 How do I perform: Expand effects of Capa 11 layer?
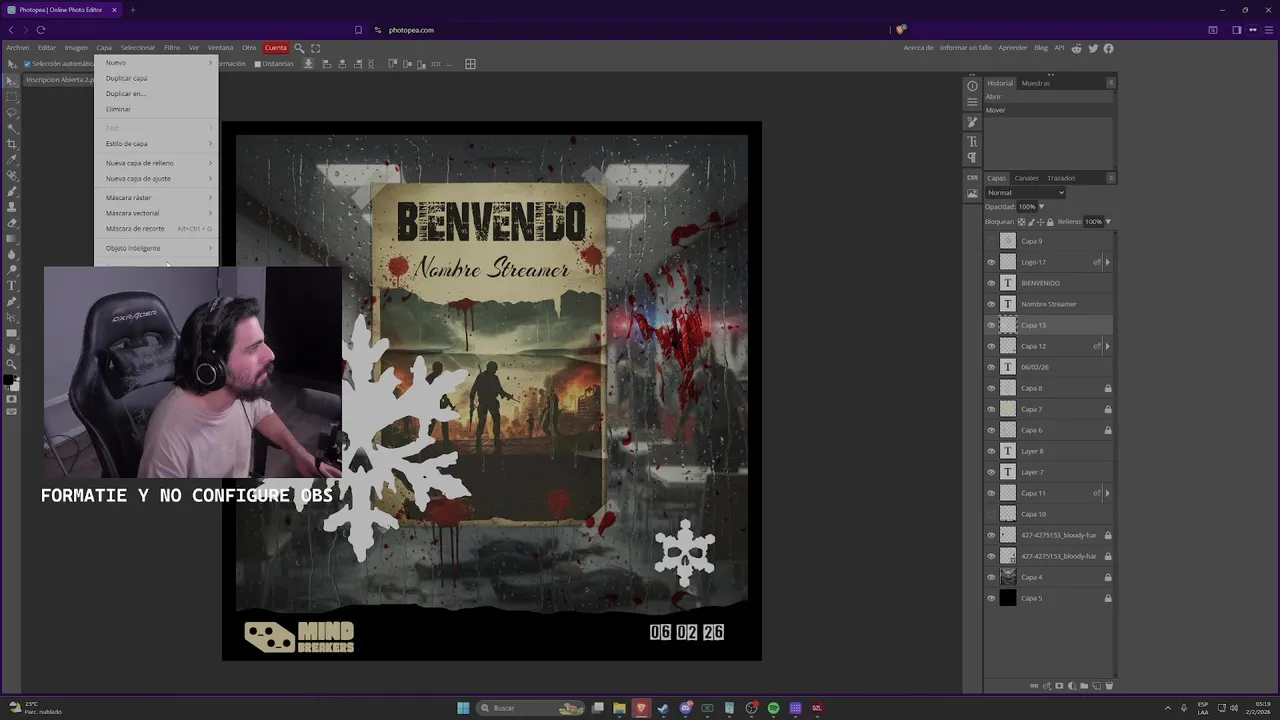coord(1107,493)
